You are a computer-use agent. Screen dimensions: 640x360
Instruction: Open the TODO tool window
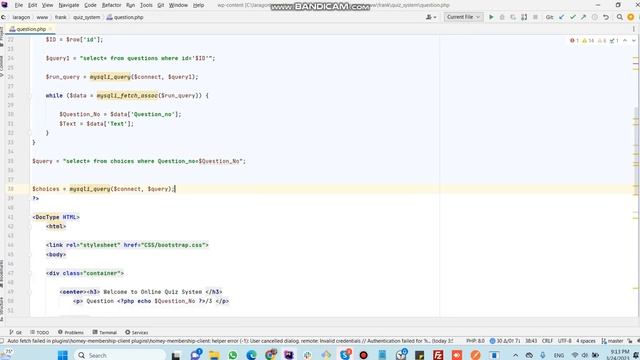click(39, 332)
